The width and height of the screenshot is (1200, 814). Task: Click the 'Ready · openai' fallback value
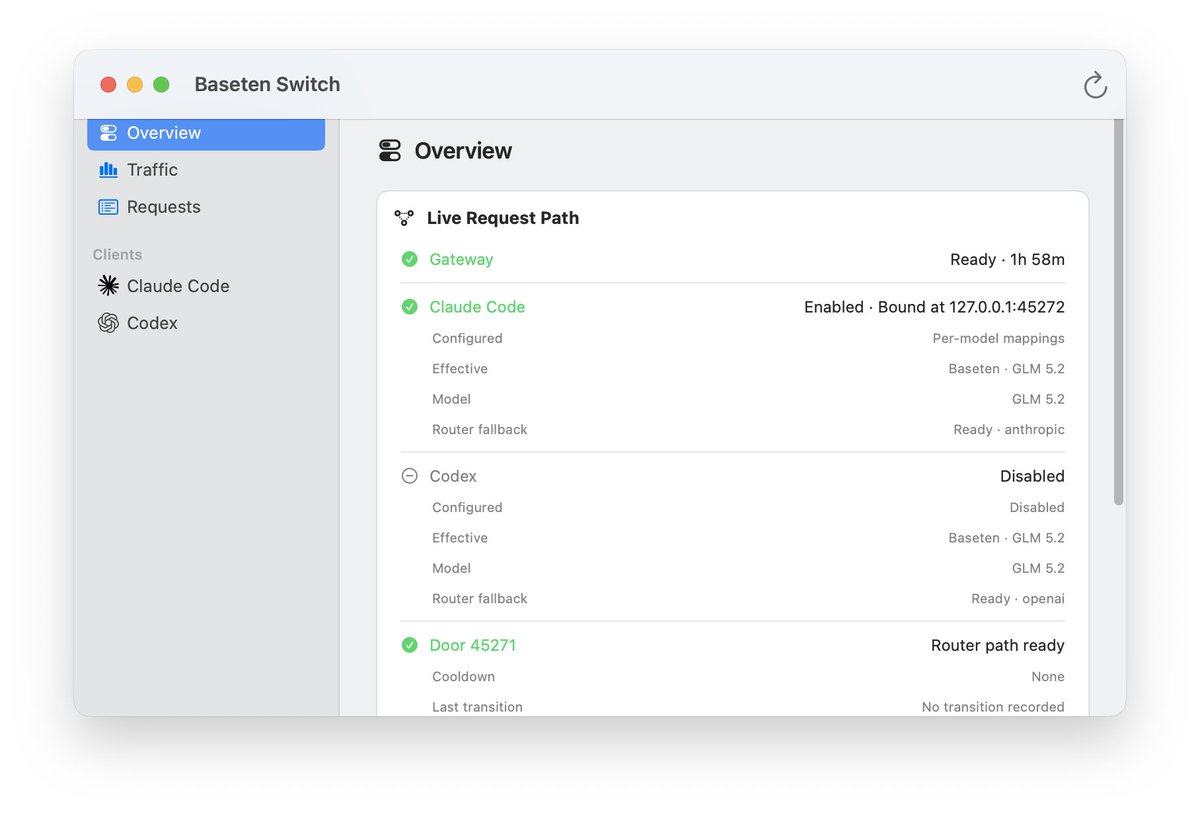click(1018, 598)
